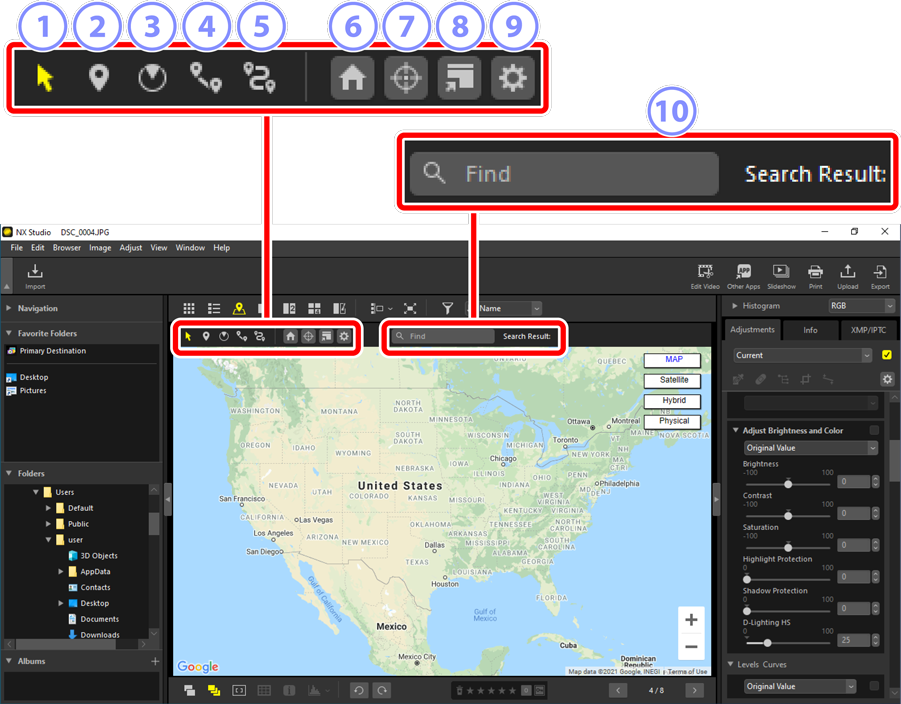Screen dimensions: 901x704
Task: Open the before-and-after comparison view
Action: point(340,309)
